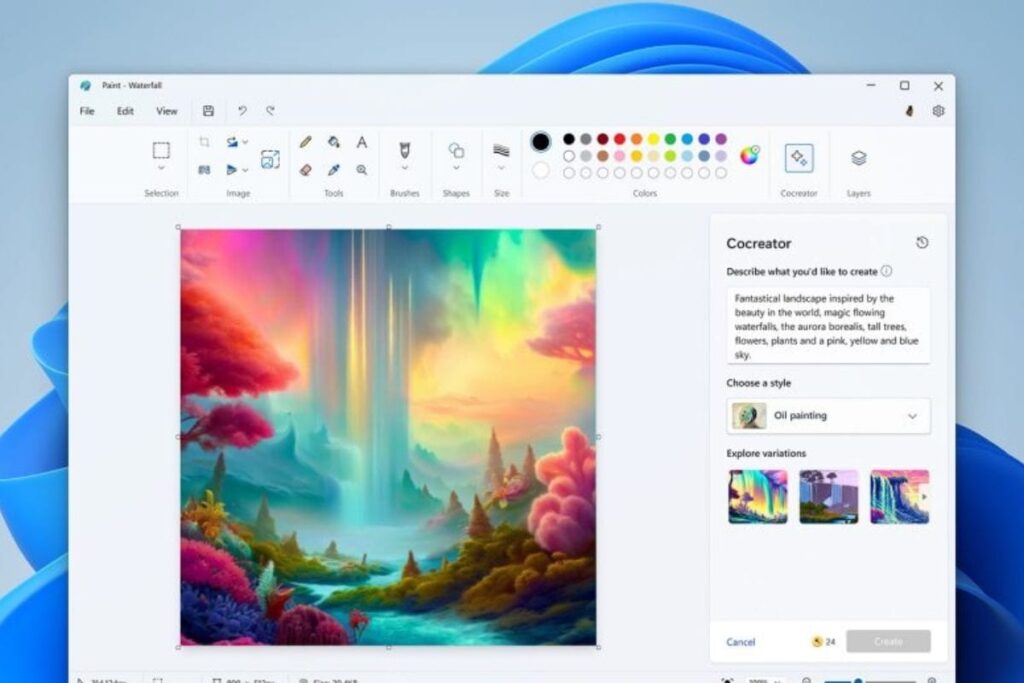The image size is (1024, 683).
Task: Select the Fill with color tool
Action: 332,142
